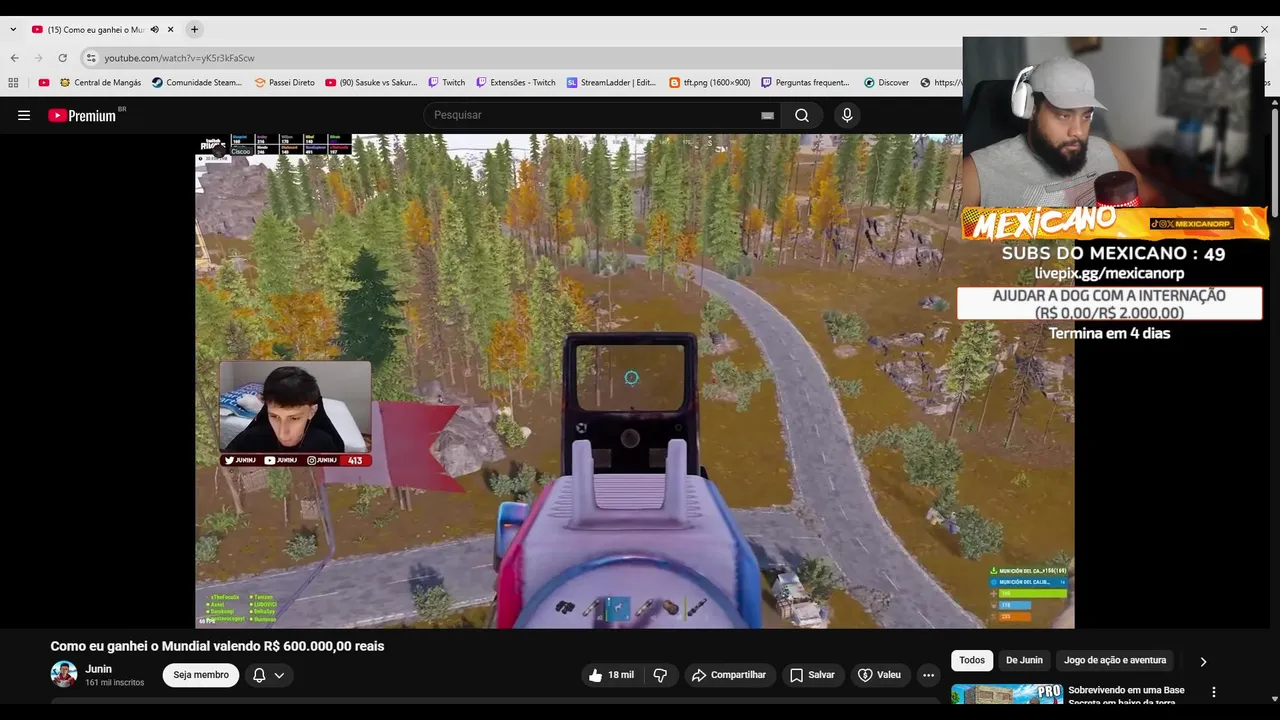The height and width of the screenshot is (720, 1280).
Task: Open the YouTube icon-only bookmark
Action: [43, 82]
